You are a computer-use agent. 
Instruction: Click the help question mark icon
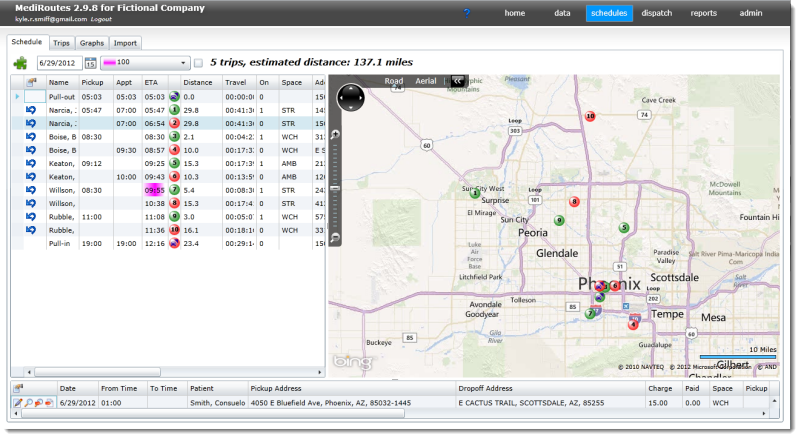tap(466, 13)
